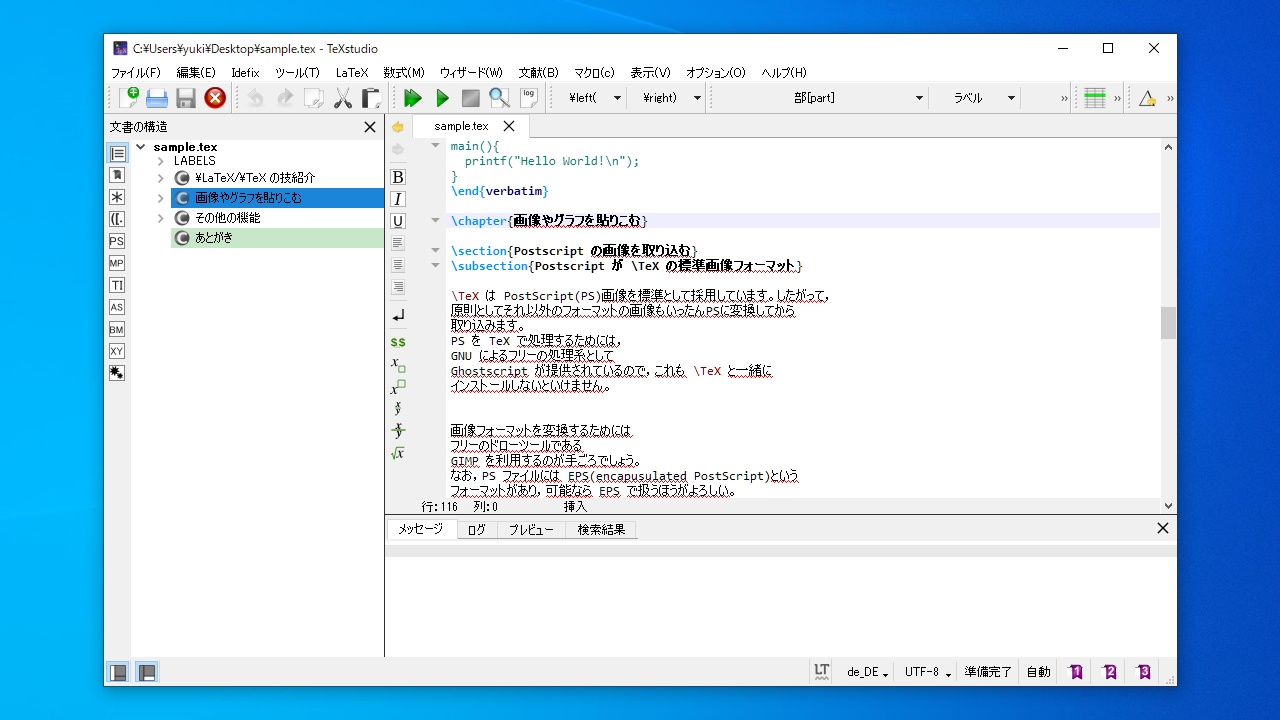This screenshot has width=1280, height=720.
Task: Insert inline math with the $$ icon
Action: point(398,342)
